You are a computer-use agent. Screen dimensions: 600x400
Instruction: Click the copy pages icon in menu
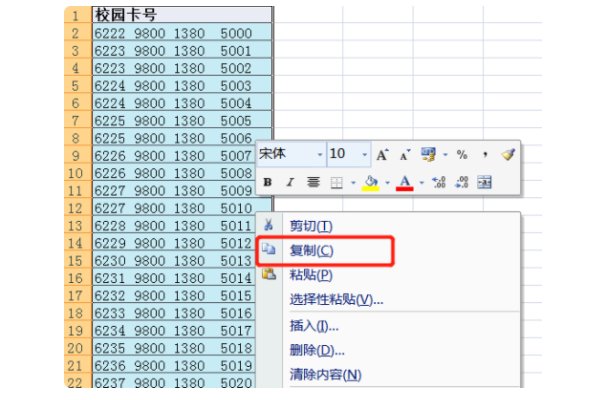pos(269,249)
